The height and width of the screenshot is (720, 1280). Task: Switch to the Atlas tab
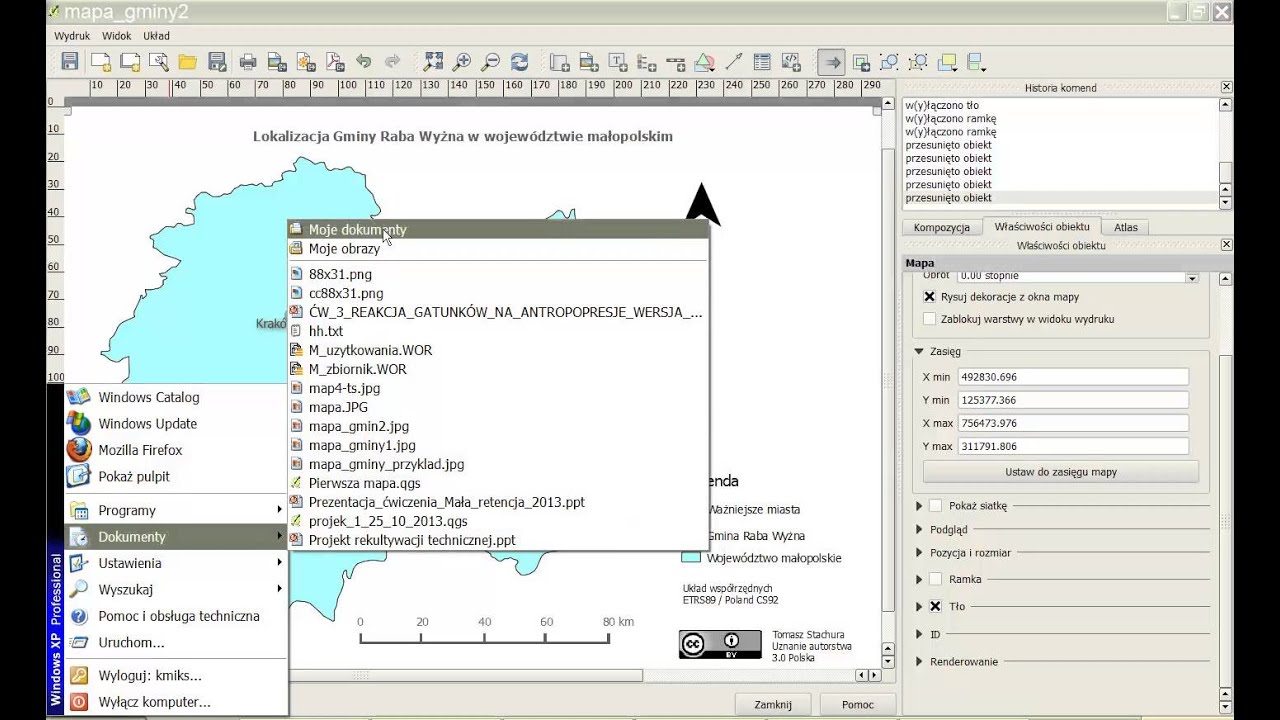[x=1126, y=227]
